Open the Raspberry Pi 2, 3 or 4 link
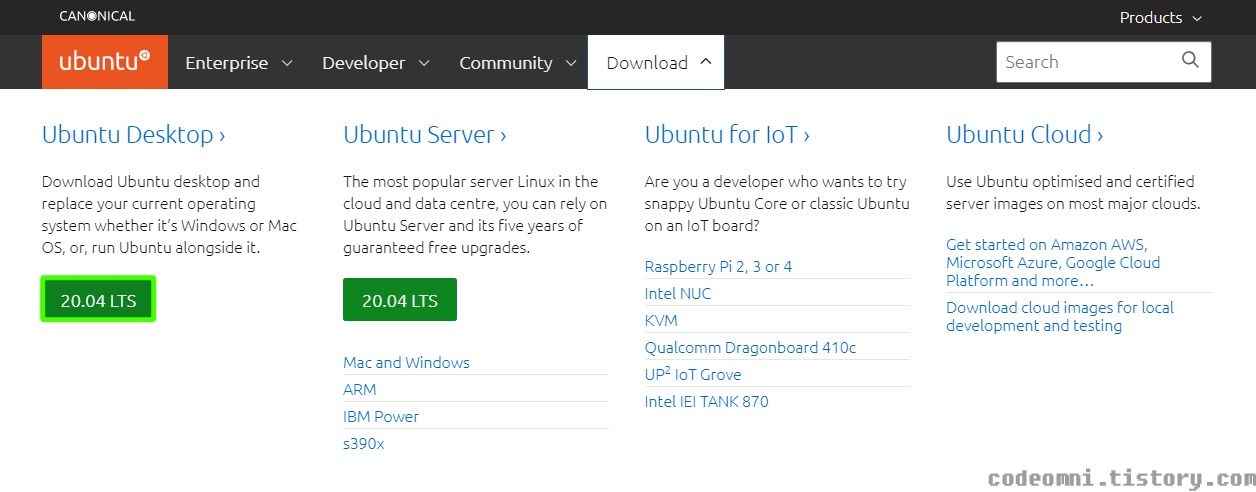Screen dimensions: 1256x492 [x=718, y=266]
